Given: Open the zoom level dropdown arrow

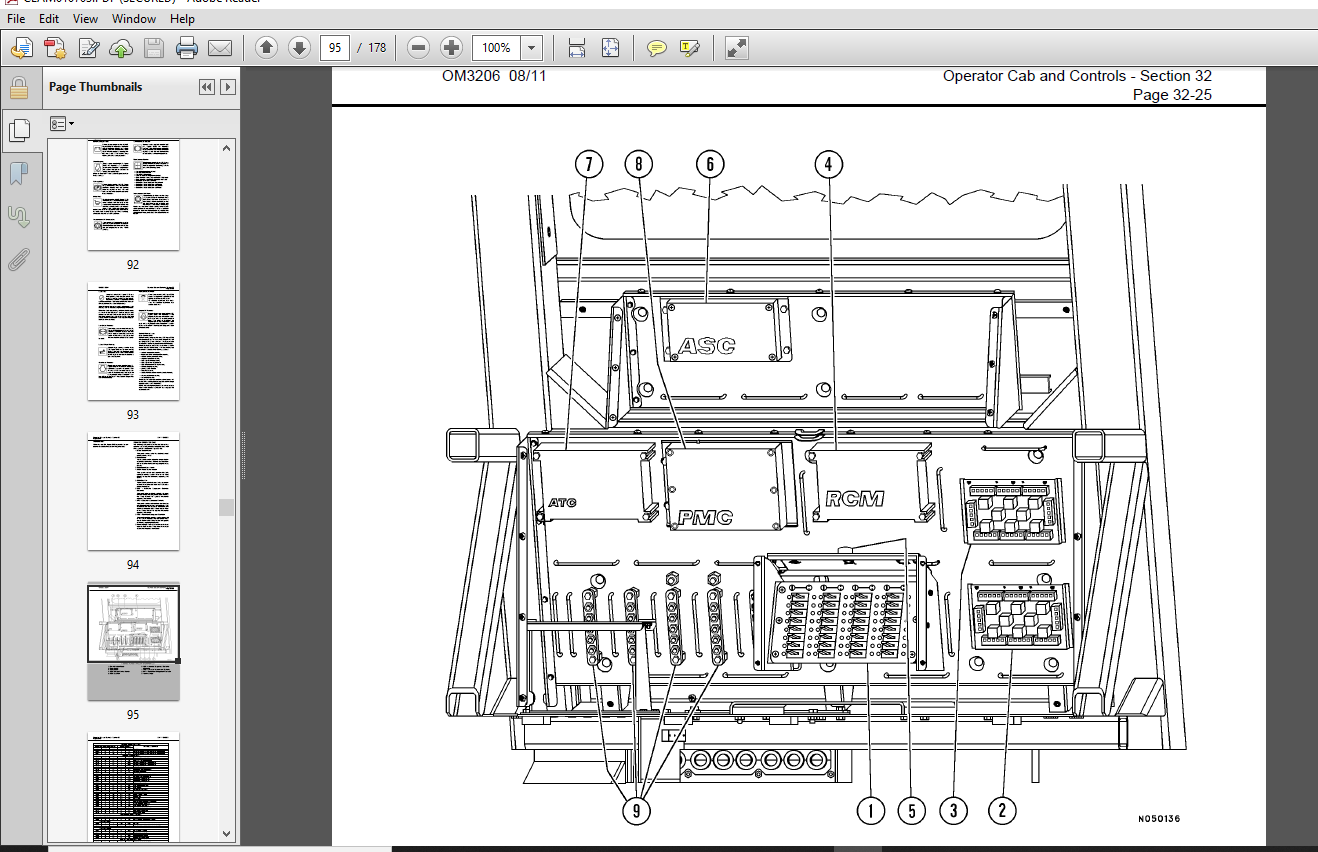Looking at the screenshot, I should 532,47.
